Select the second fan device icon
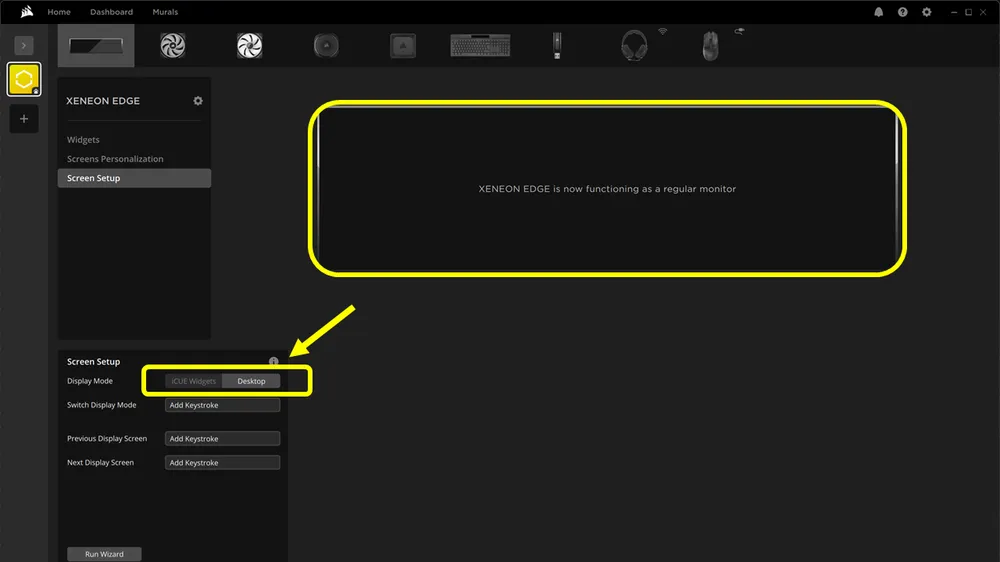 coord(249,45)
